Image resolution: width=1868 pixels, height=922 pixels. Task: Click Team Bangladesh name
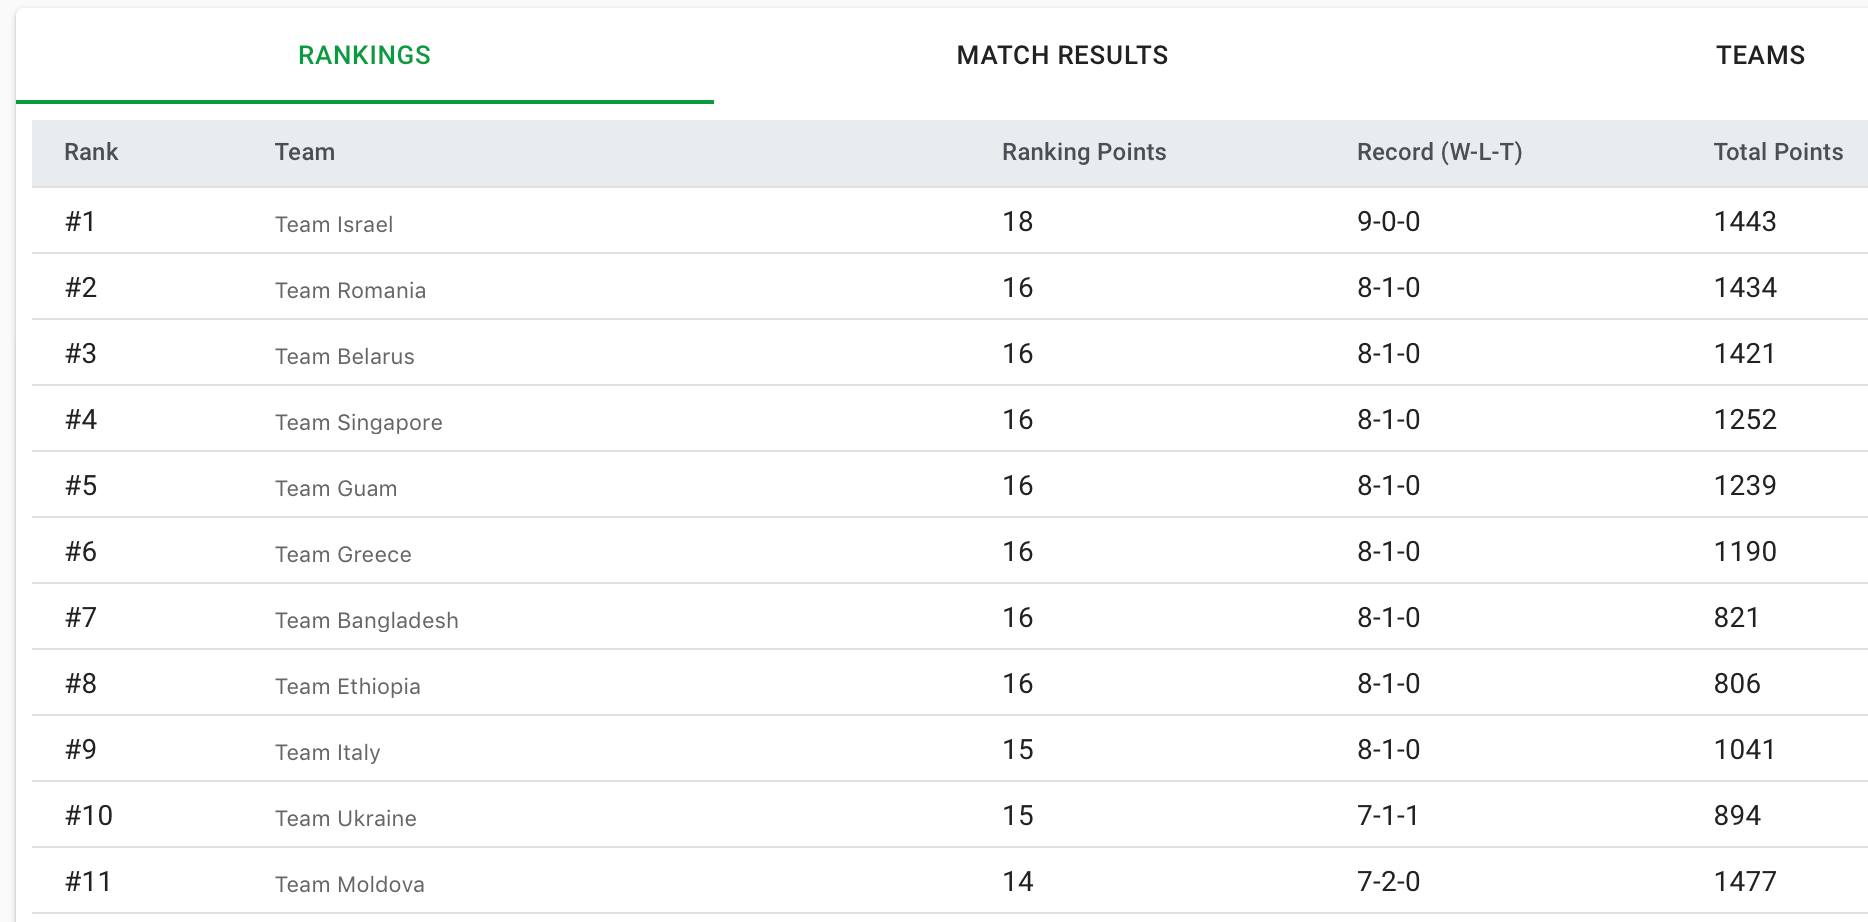coord(366,620)
